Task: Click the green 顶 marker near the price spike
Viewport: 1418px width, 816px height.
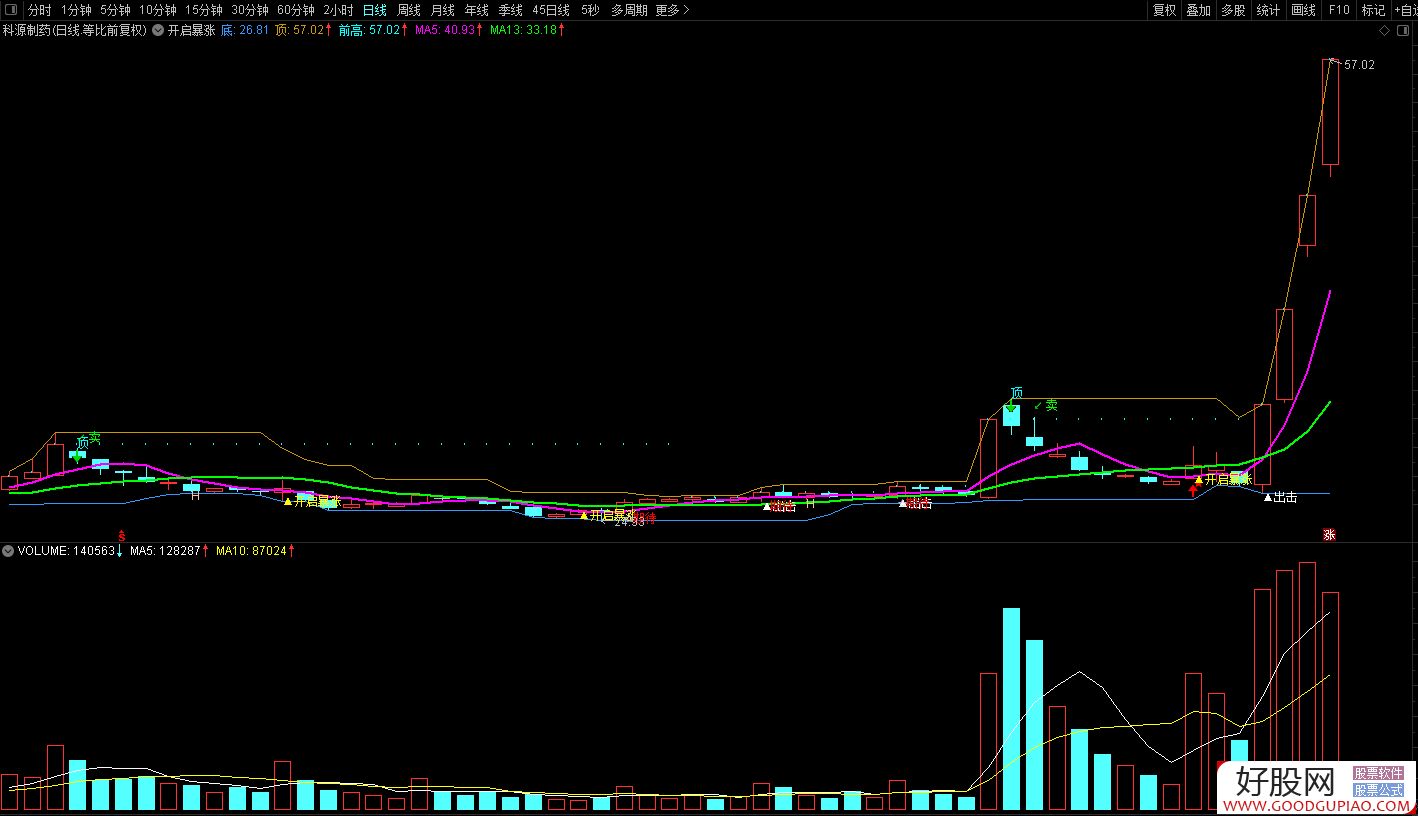Action: [x=1016, y=392]
